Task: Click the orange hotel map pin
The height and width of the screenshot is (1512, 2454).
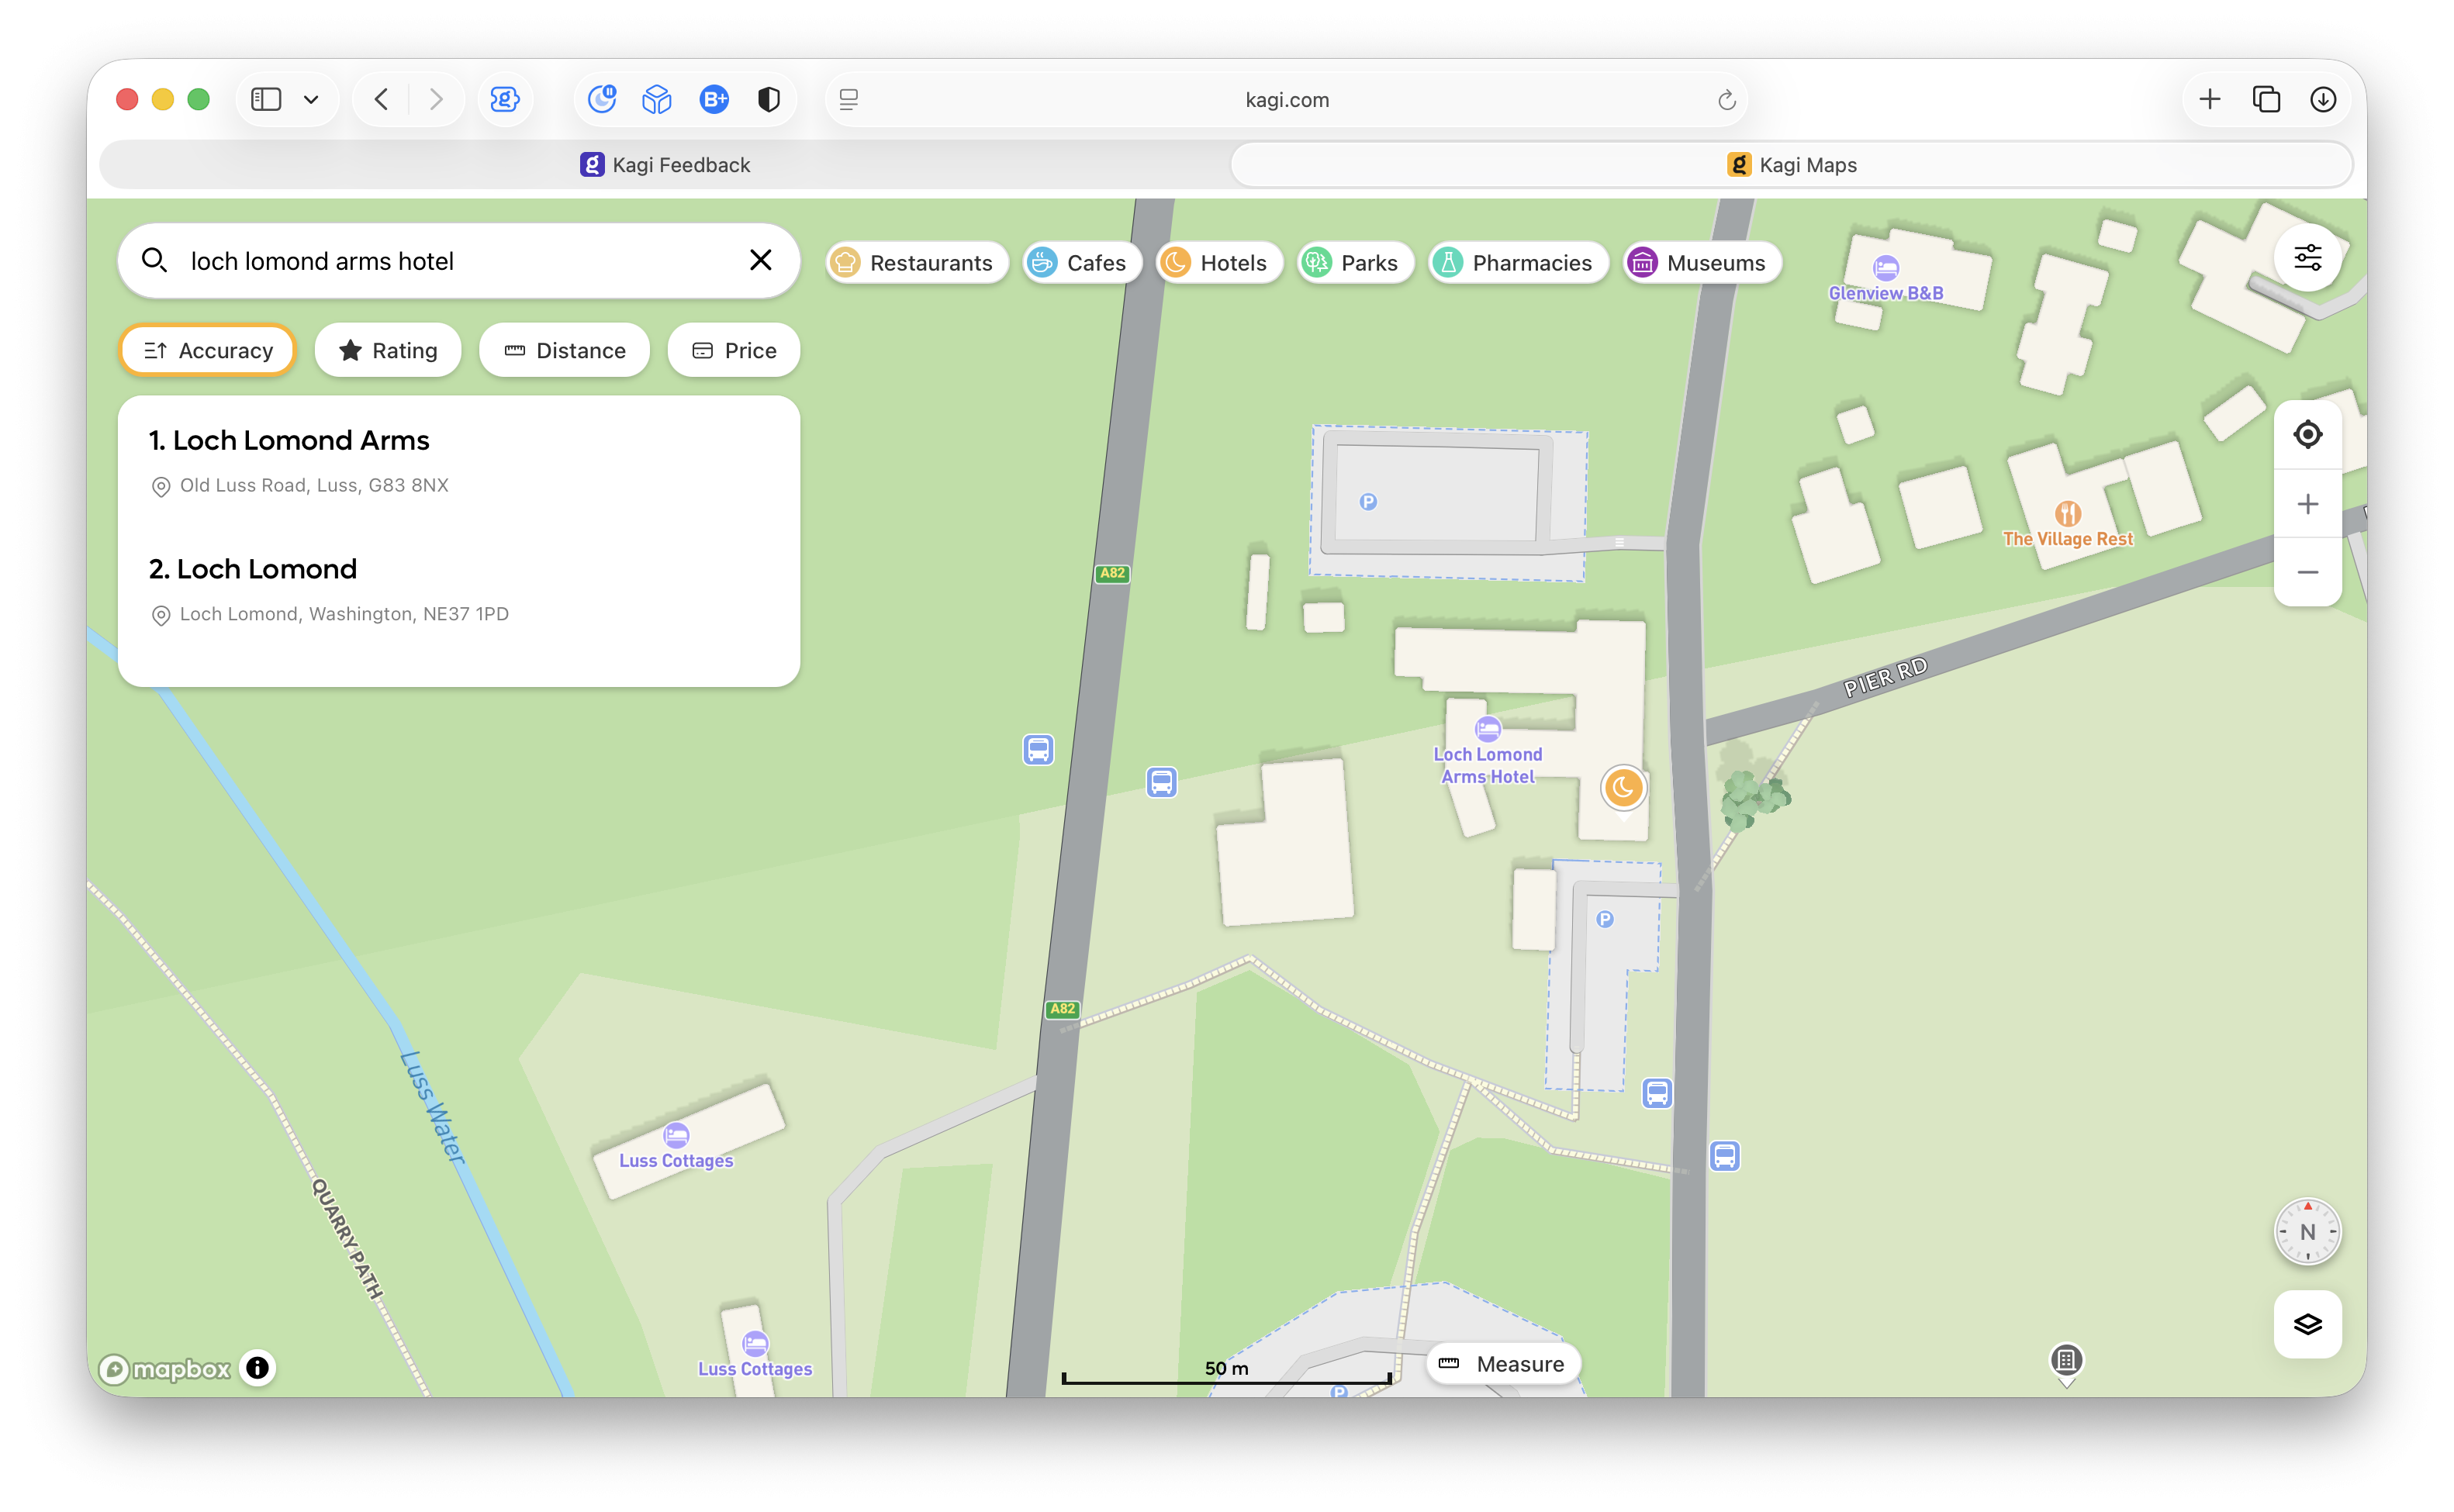Action: 1622,788
